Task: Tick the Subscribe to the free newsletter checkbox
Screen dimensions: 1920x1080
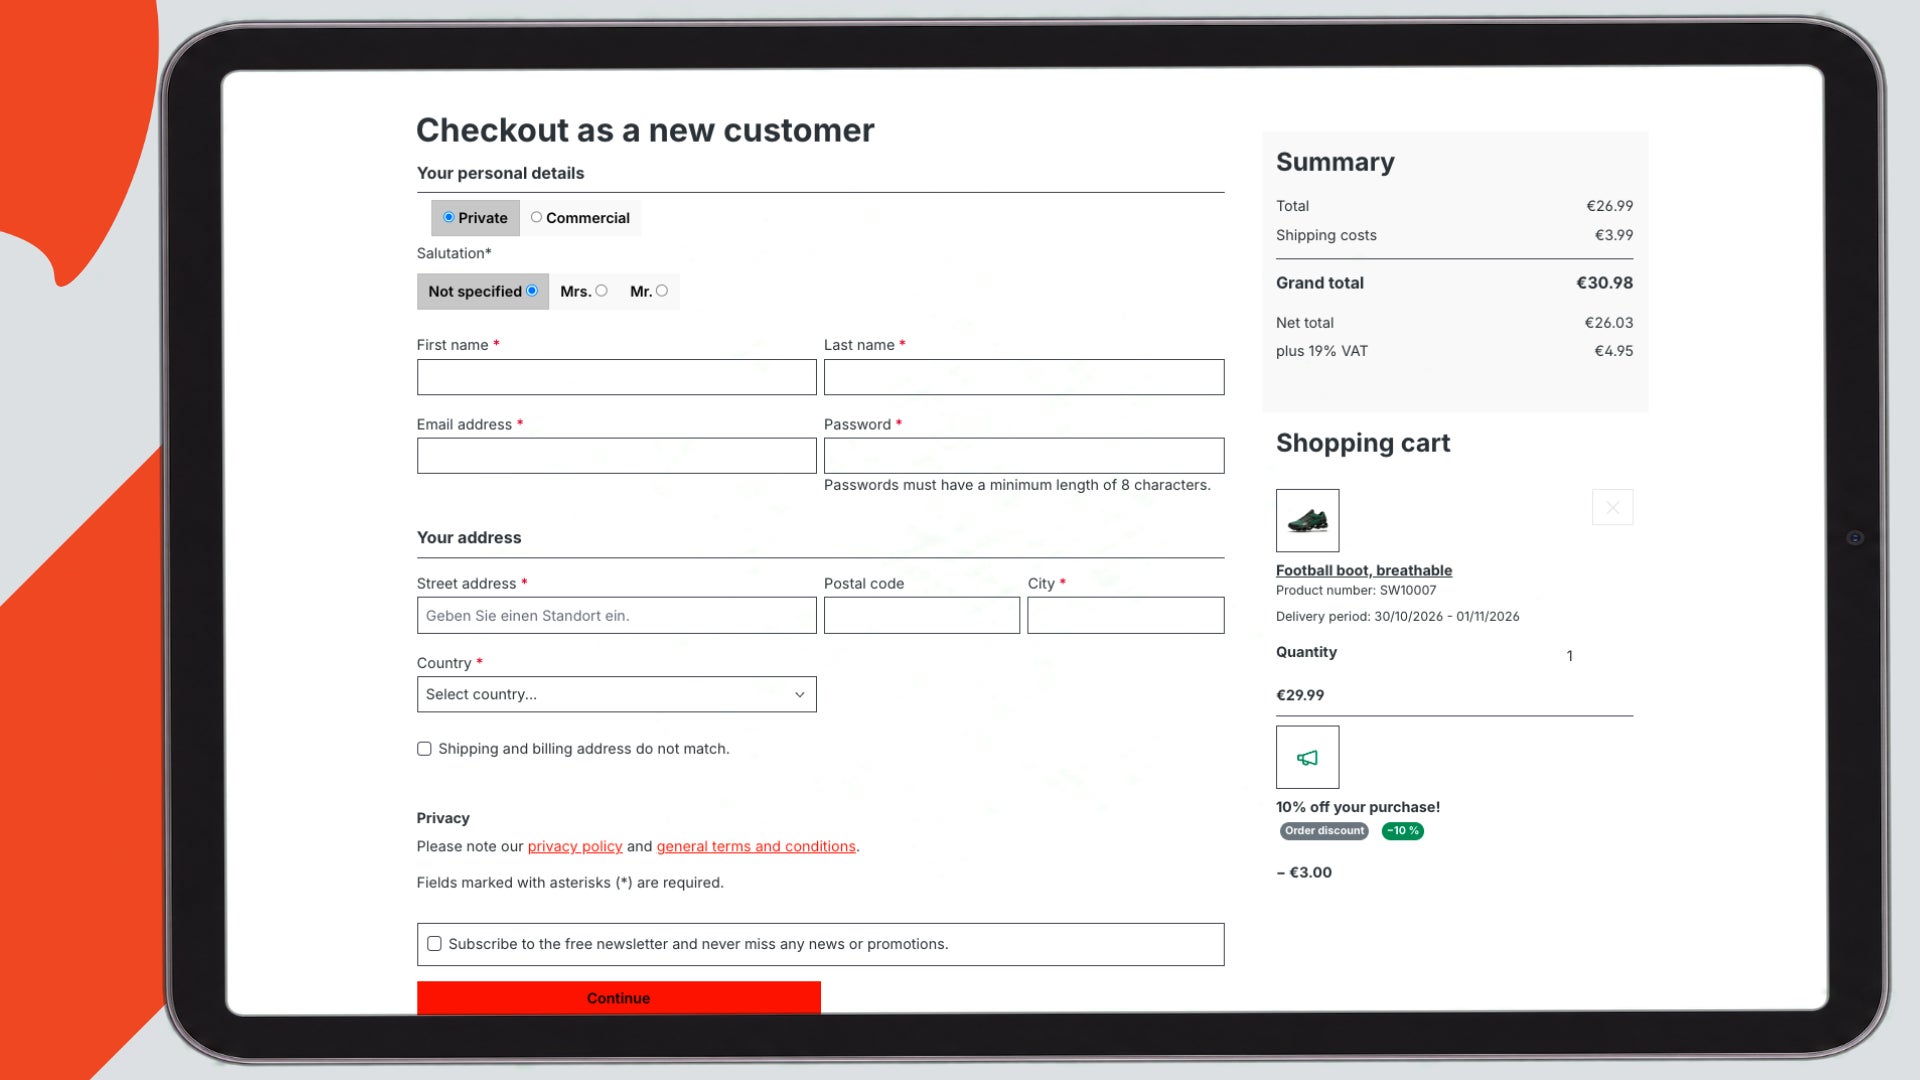Action: pos(434,944)
